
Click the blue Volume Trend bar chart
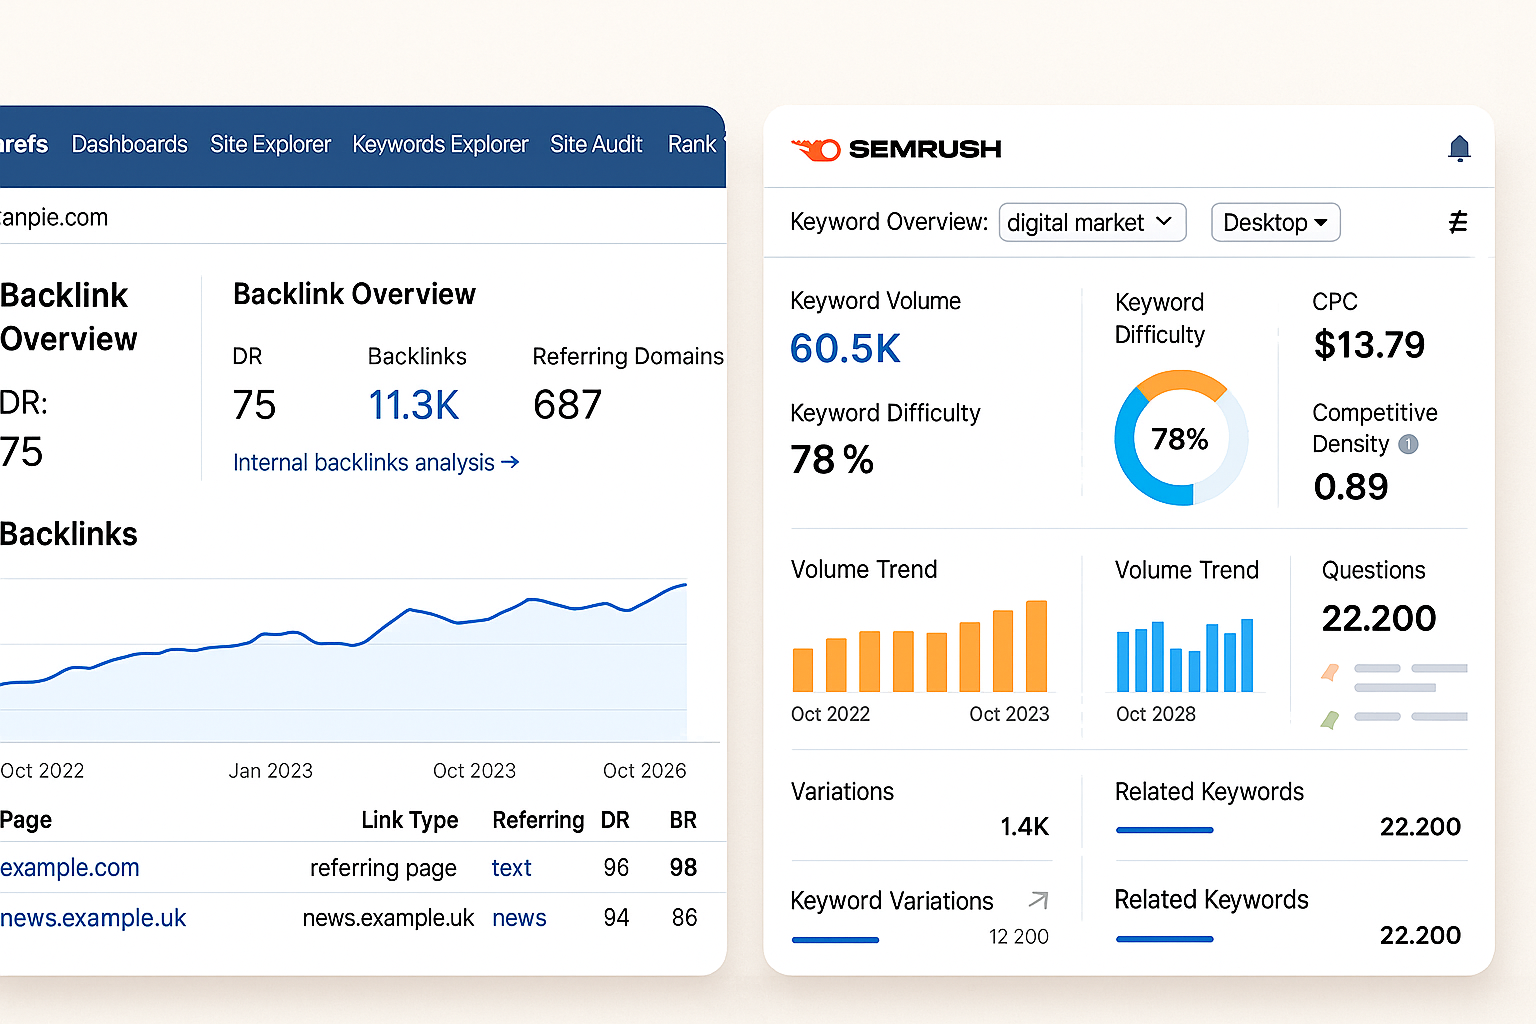1185,655
